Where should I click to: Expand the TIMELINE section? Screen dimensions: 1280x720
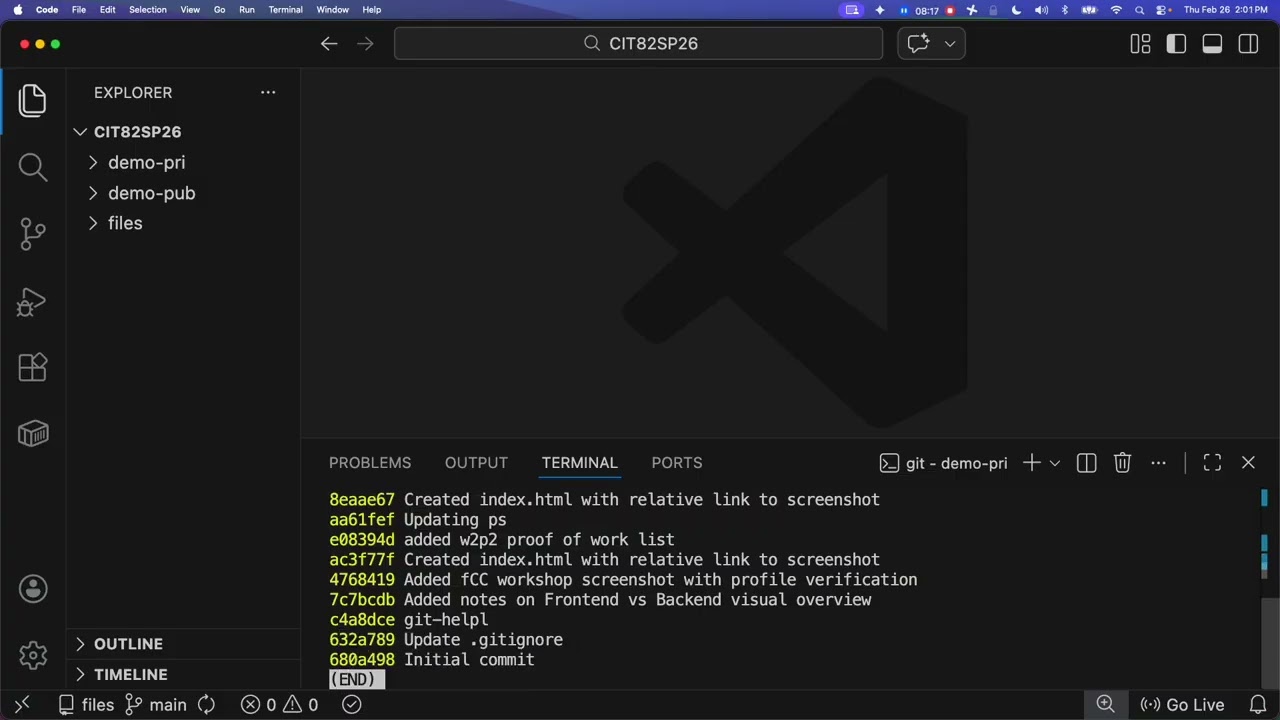click(x=131, y=675)
